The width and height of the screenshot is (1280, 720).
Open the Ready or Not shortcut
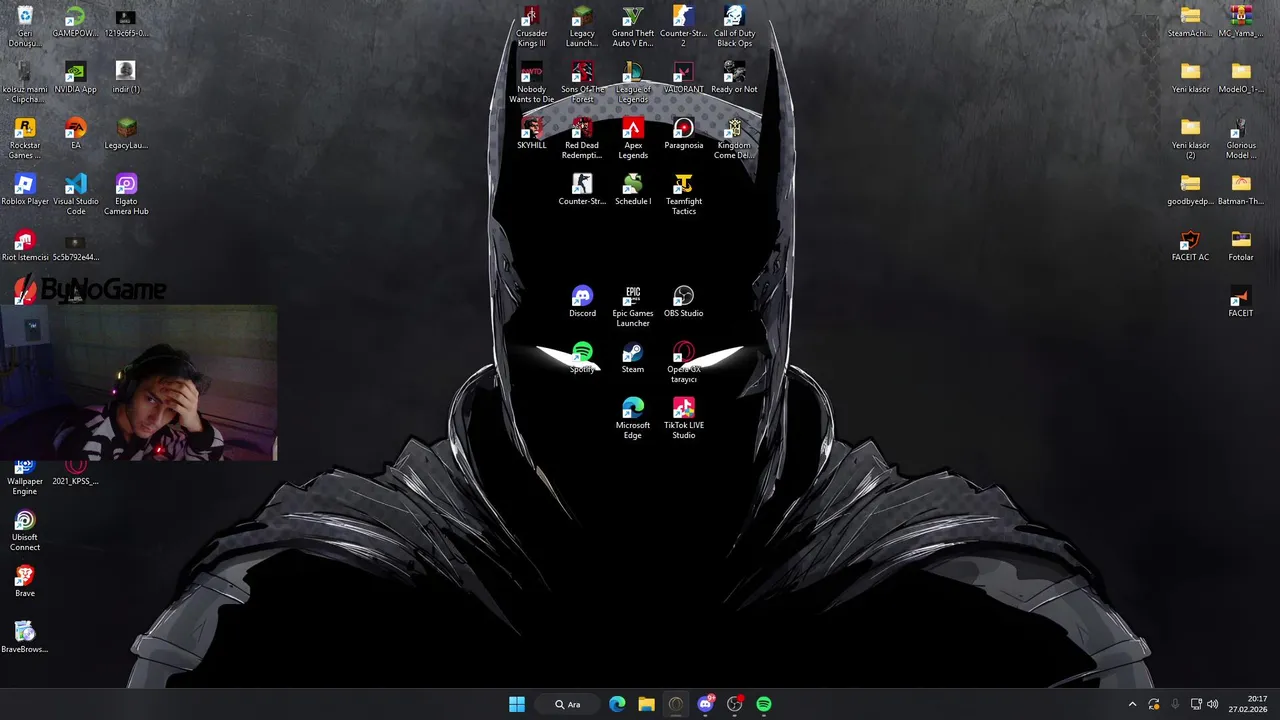tap(734, 77)
